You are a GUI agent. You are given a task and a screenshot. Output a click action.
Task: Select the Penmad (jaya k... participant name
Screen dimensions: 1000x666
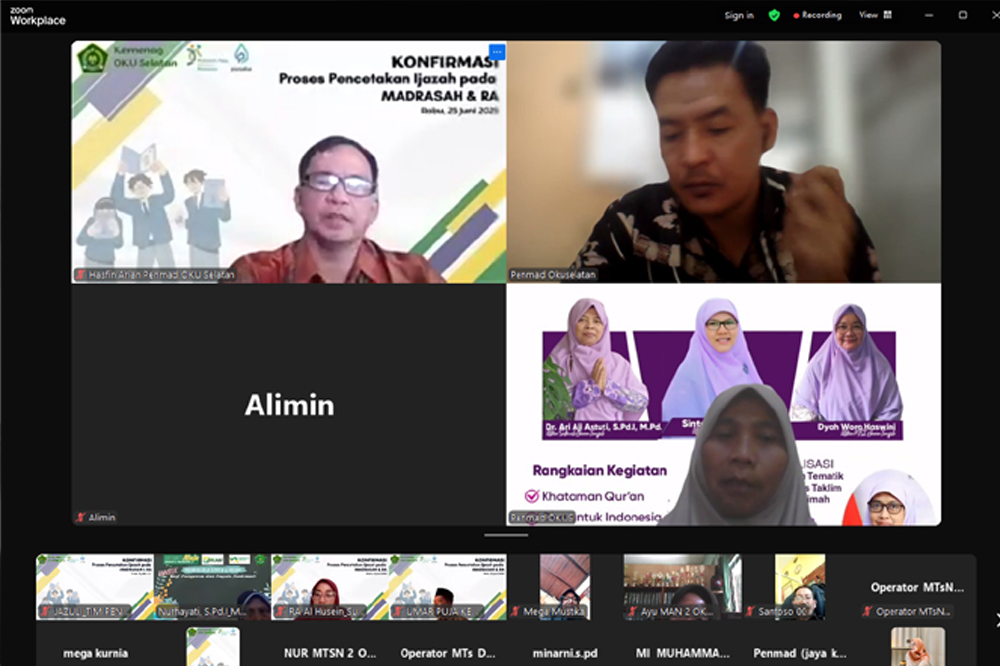point(800,653)
